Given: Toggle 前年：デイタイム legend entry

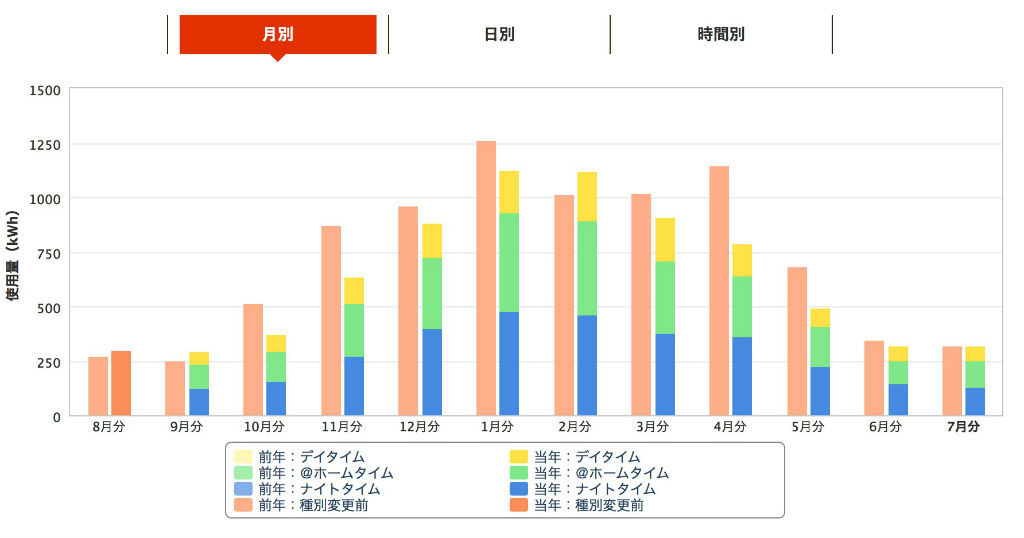Looking at the screenshot, I should click(x=311, y=457).
